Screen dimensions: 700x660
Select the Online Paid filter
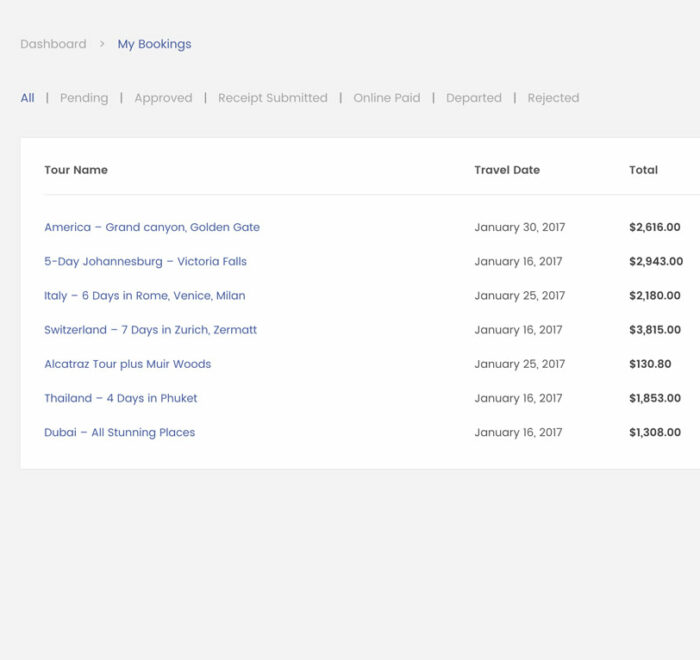(x=386, y=98)
